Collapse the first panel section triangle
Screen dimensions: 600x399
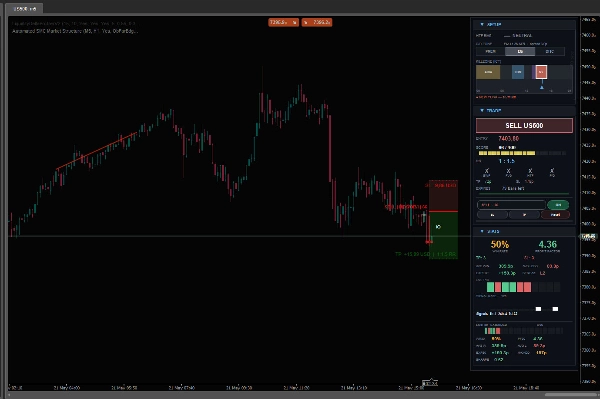tap(482, 24)
